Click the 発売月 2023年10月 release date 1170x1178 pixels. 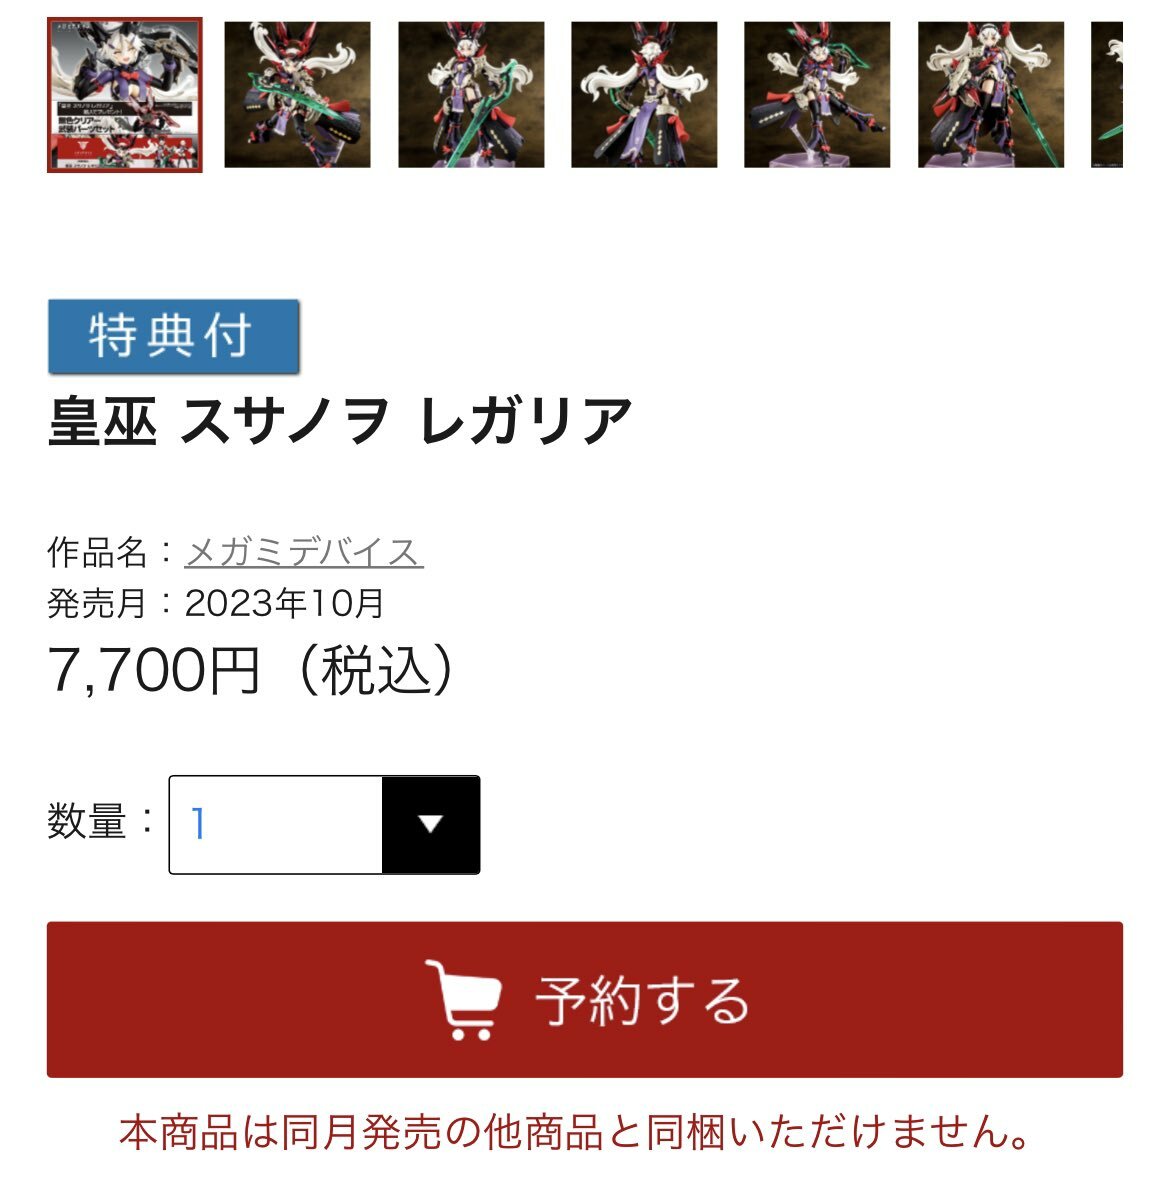(216, 603)
